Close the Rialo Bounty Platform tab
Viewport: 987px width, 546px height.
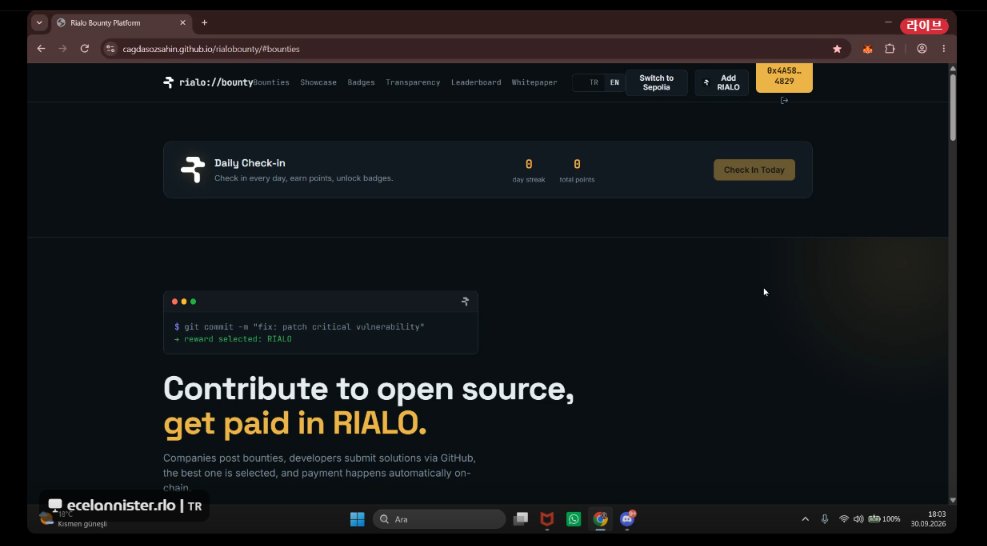(183, 23)
